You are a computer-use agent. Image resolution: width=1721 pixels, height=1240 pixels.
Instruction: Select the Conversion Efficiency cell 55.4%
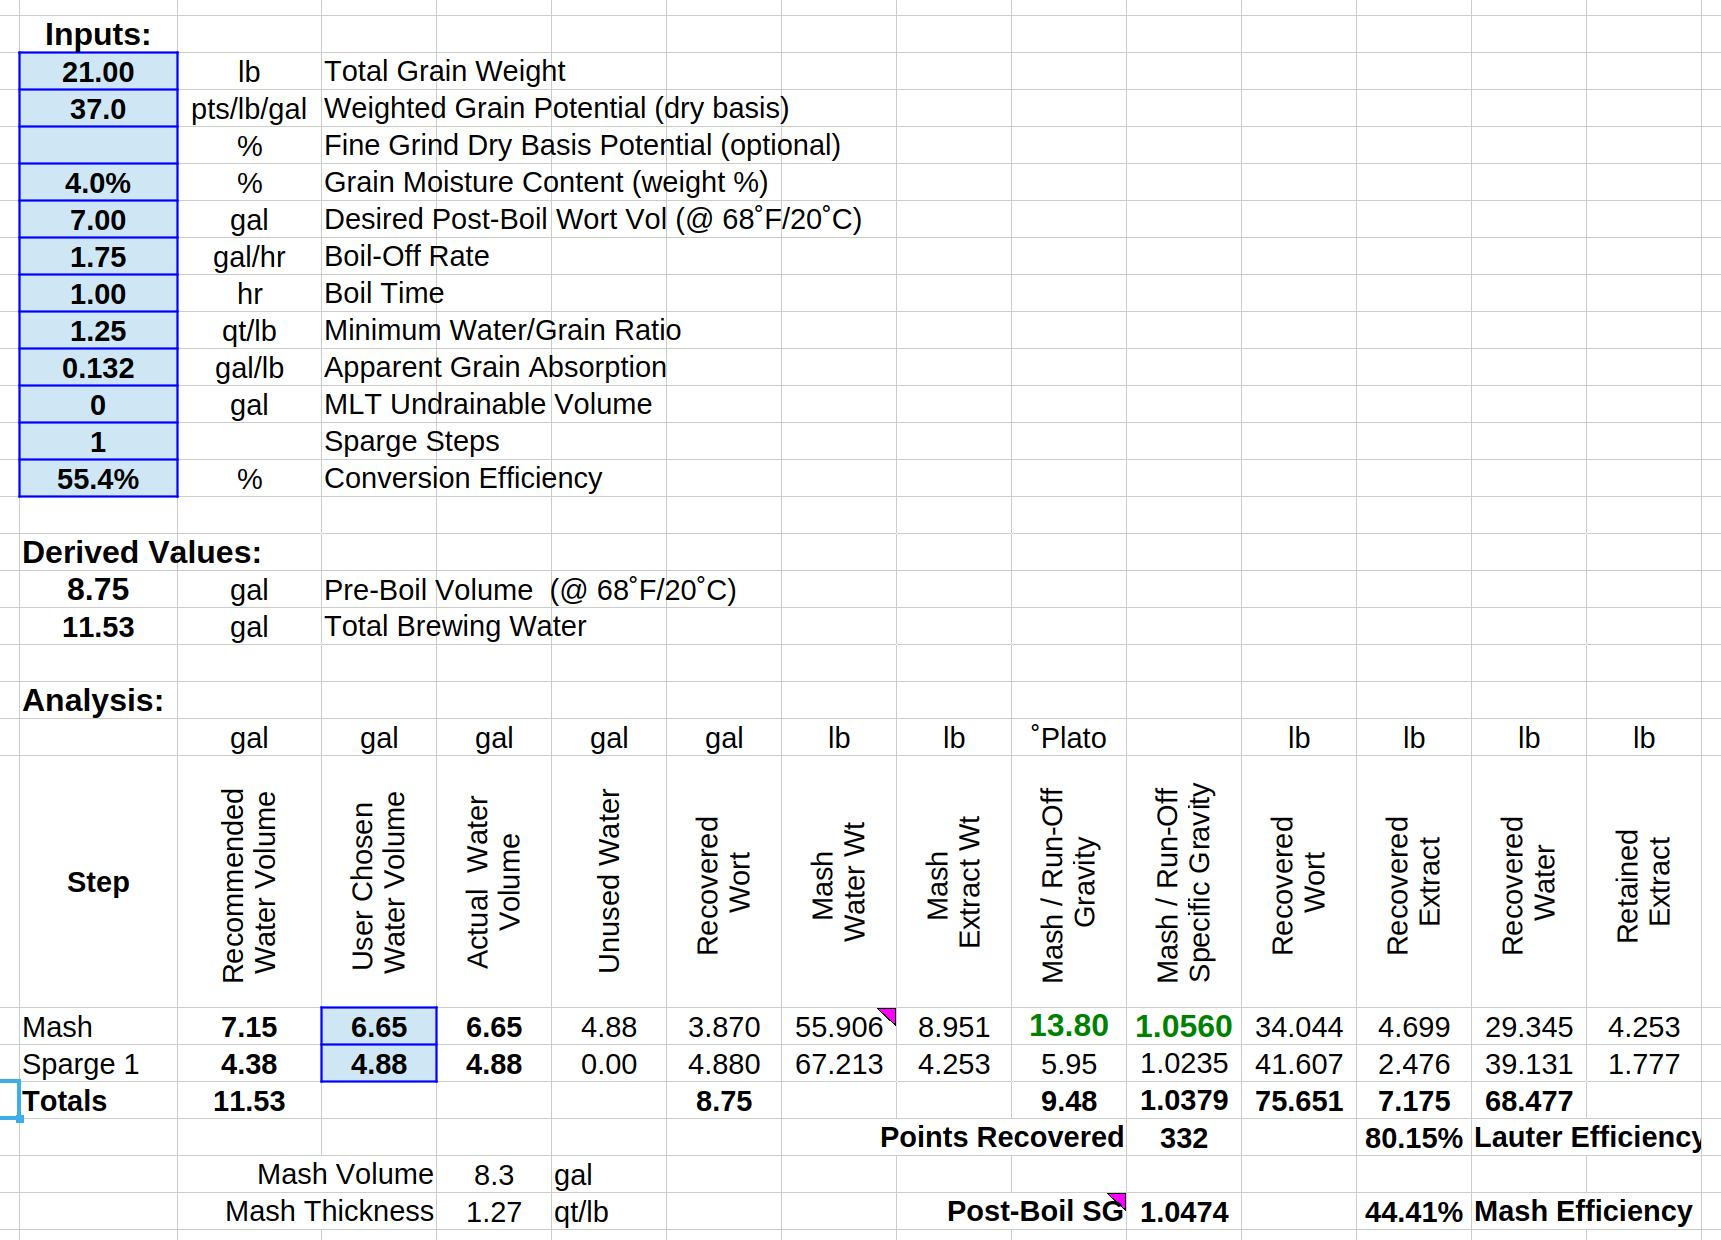click(98, 479)
